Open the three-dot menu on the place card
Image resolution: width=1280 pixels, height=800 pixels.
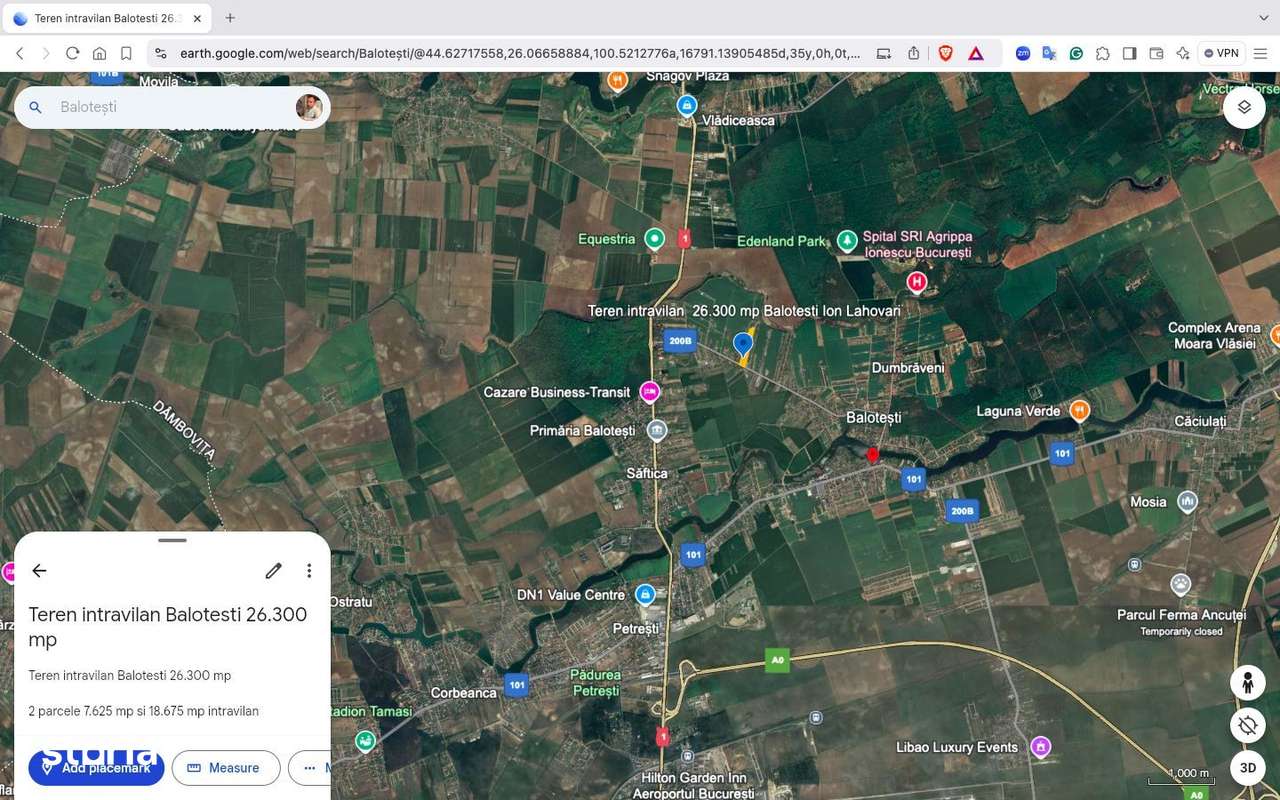point(309,570)
